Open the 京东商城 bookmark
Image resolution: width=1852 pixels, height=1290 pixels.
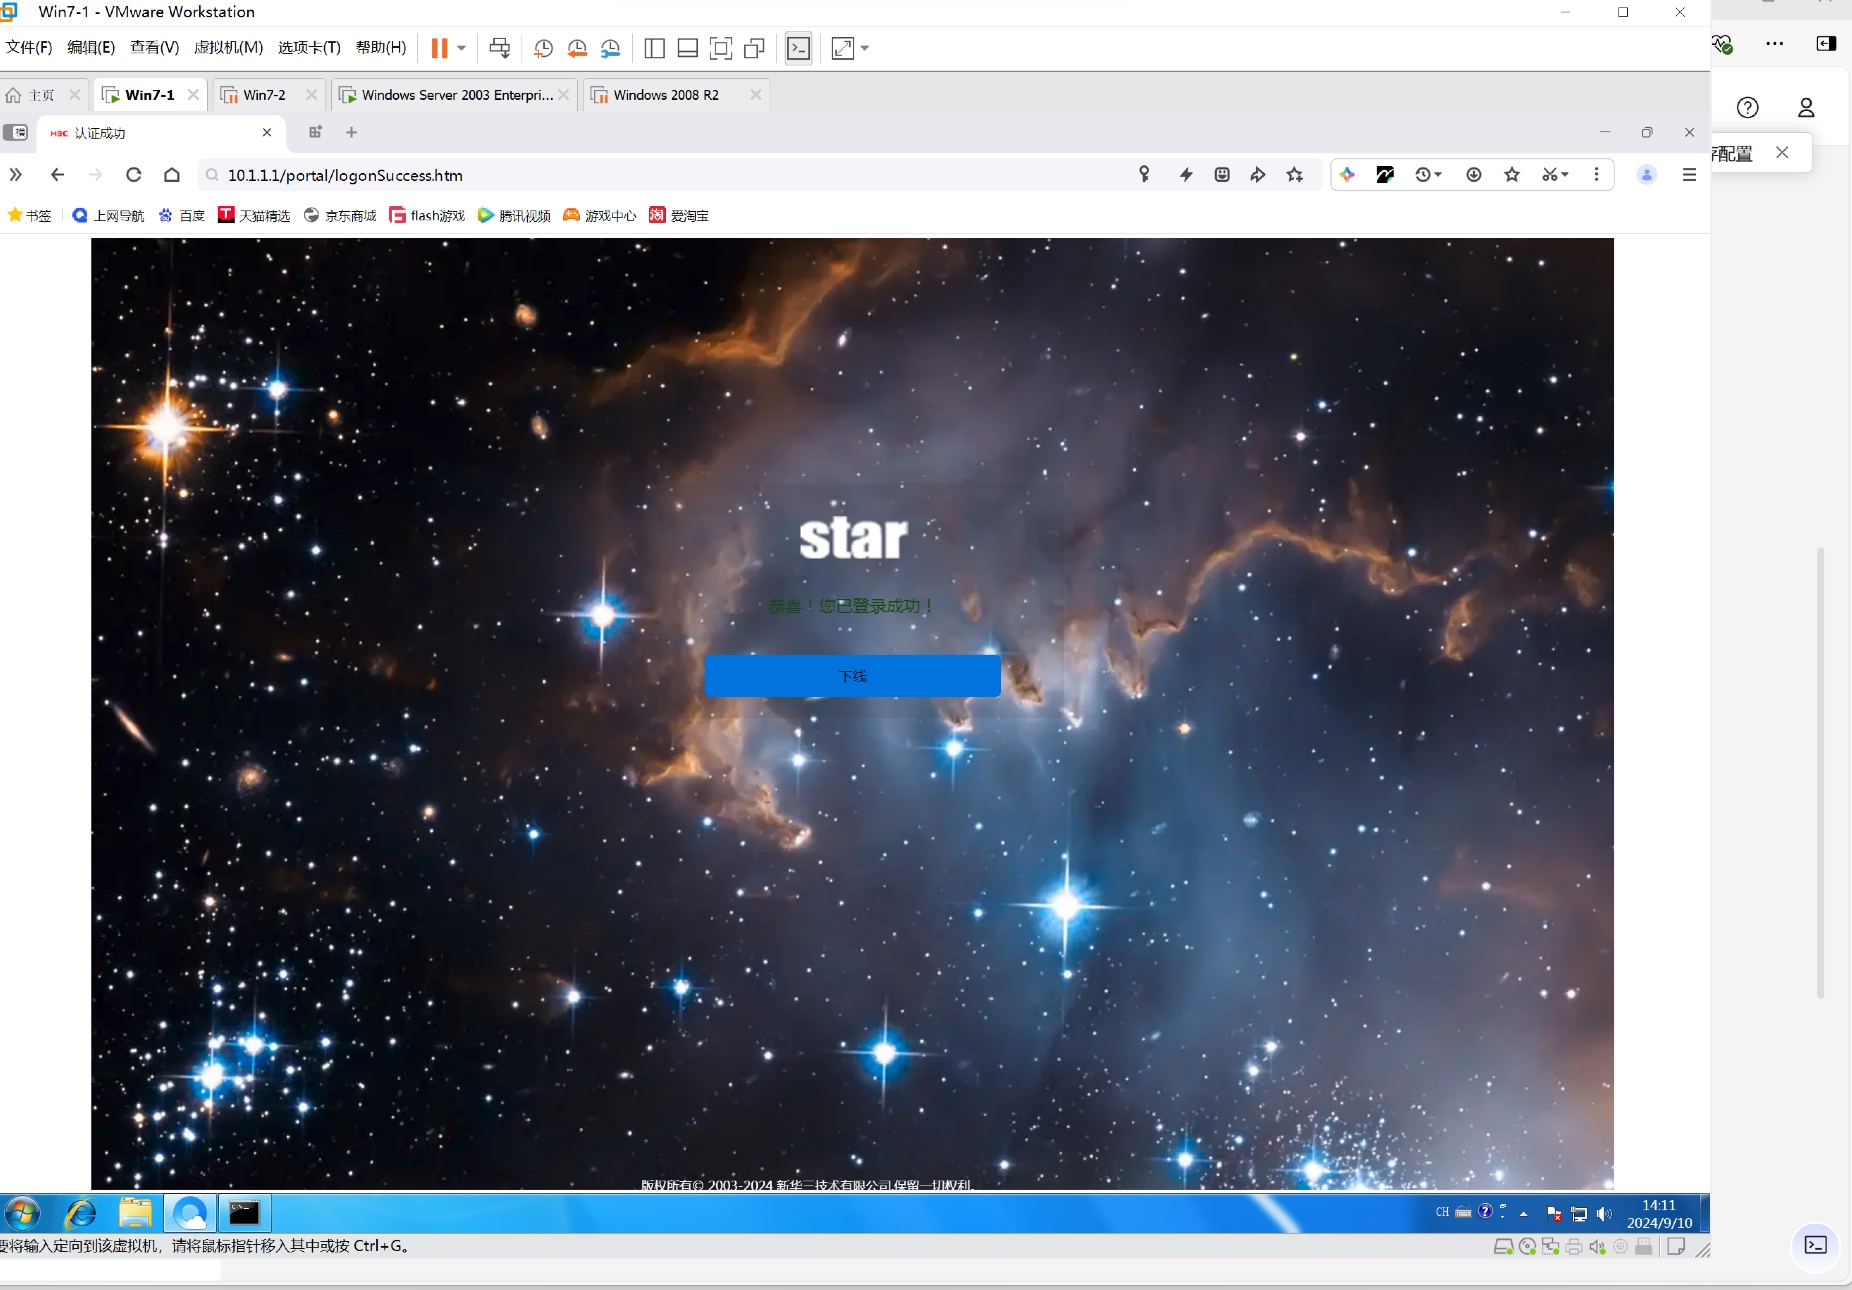point(340,215)
